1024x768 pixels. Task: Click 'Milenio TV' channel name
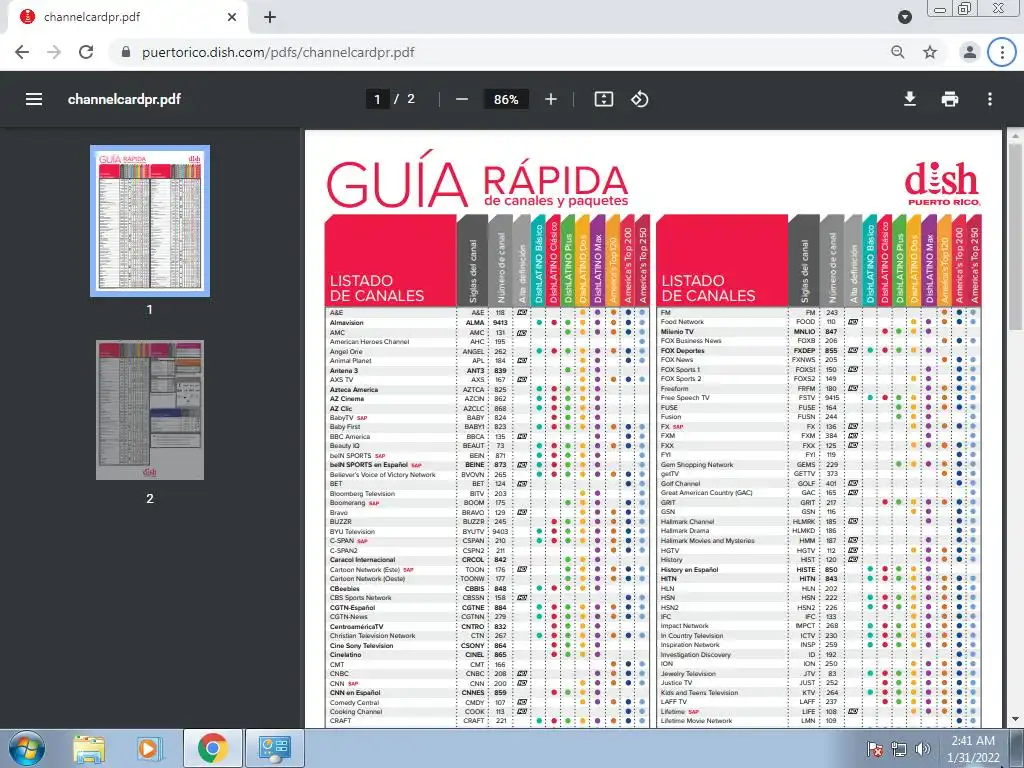(x=677, y=332)
